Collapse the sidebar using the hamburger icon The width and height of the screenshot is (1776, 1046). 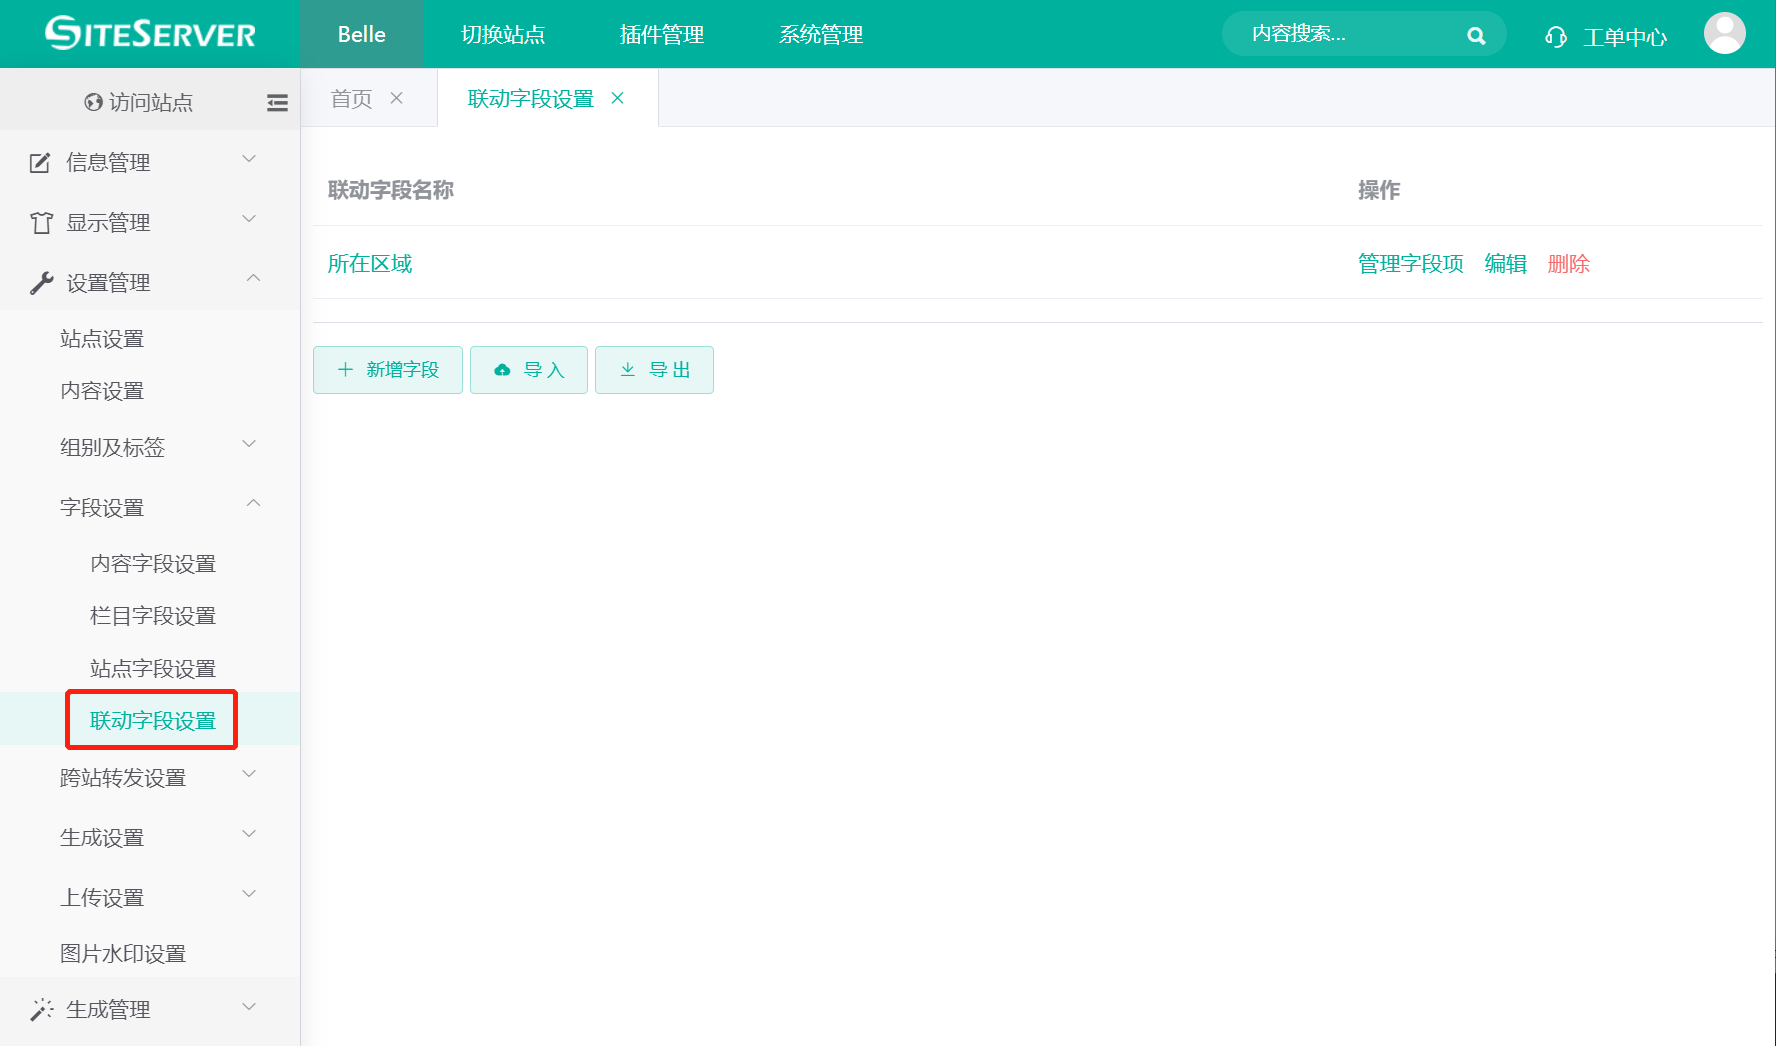[x=277, y=102]
